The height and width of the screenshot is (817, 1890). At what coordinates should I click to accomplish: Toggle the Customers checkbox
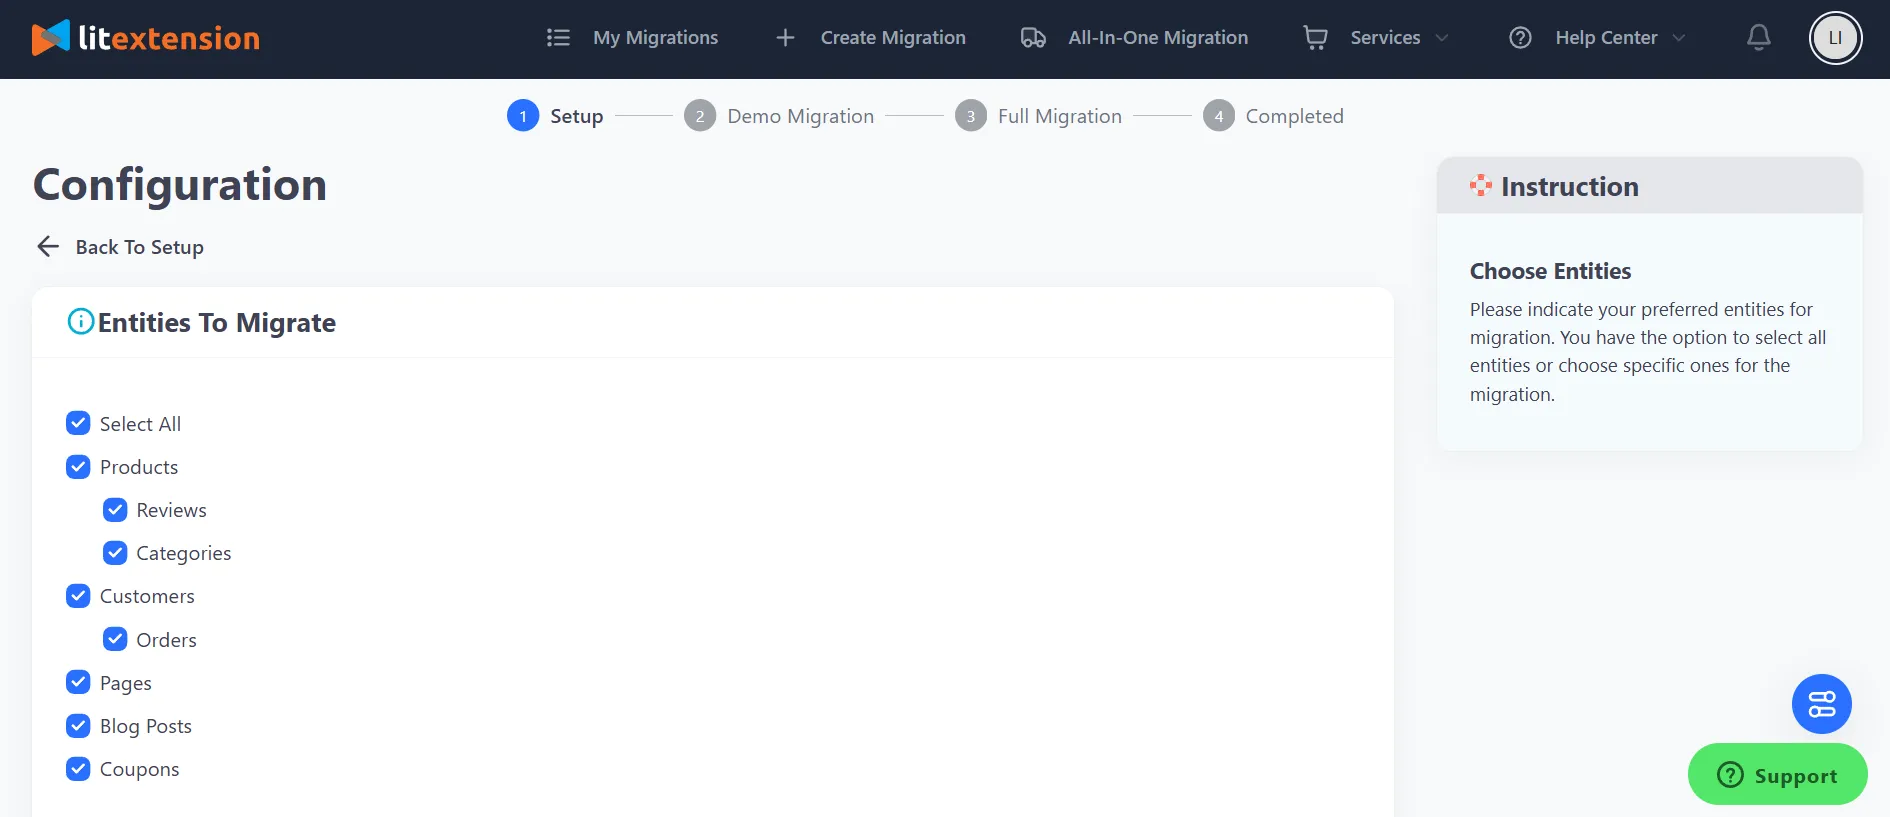pyautogui.click(x=78, y=596)
